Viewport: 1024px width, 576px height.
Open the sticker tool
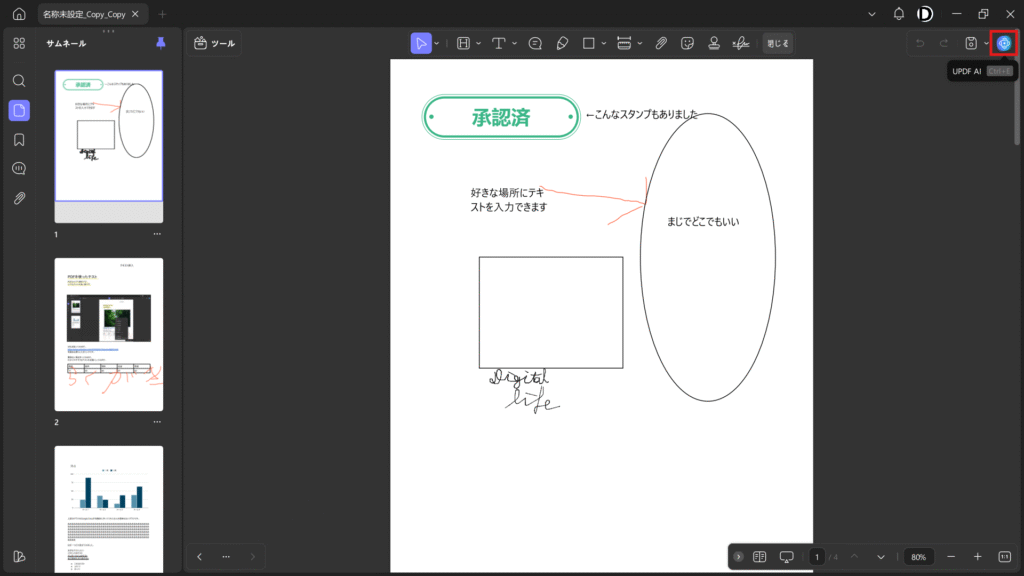click(688, 43)
